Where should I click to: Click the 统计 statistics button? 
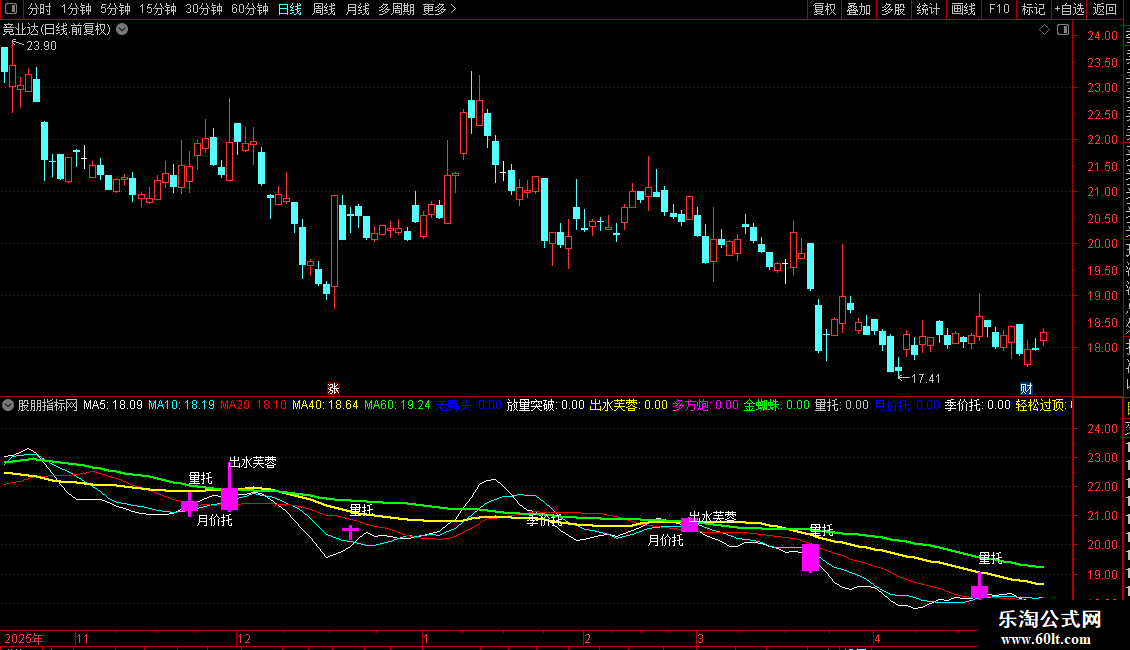[x=928, y=9]
